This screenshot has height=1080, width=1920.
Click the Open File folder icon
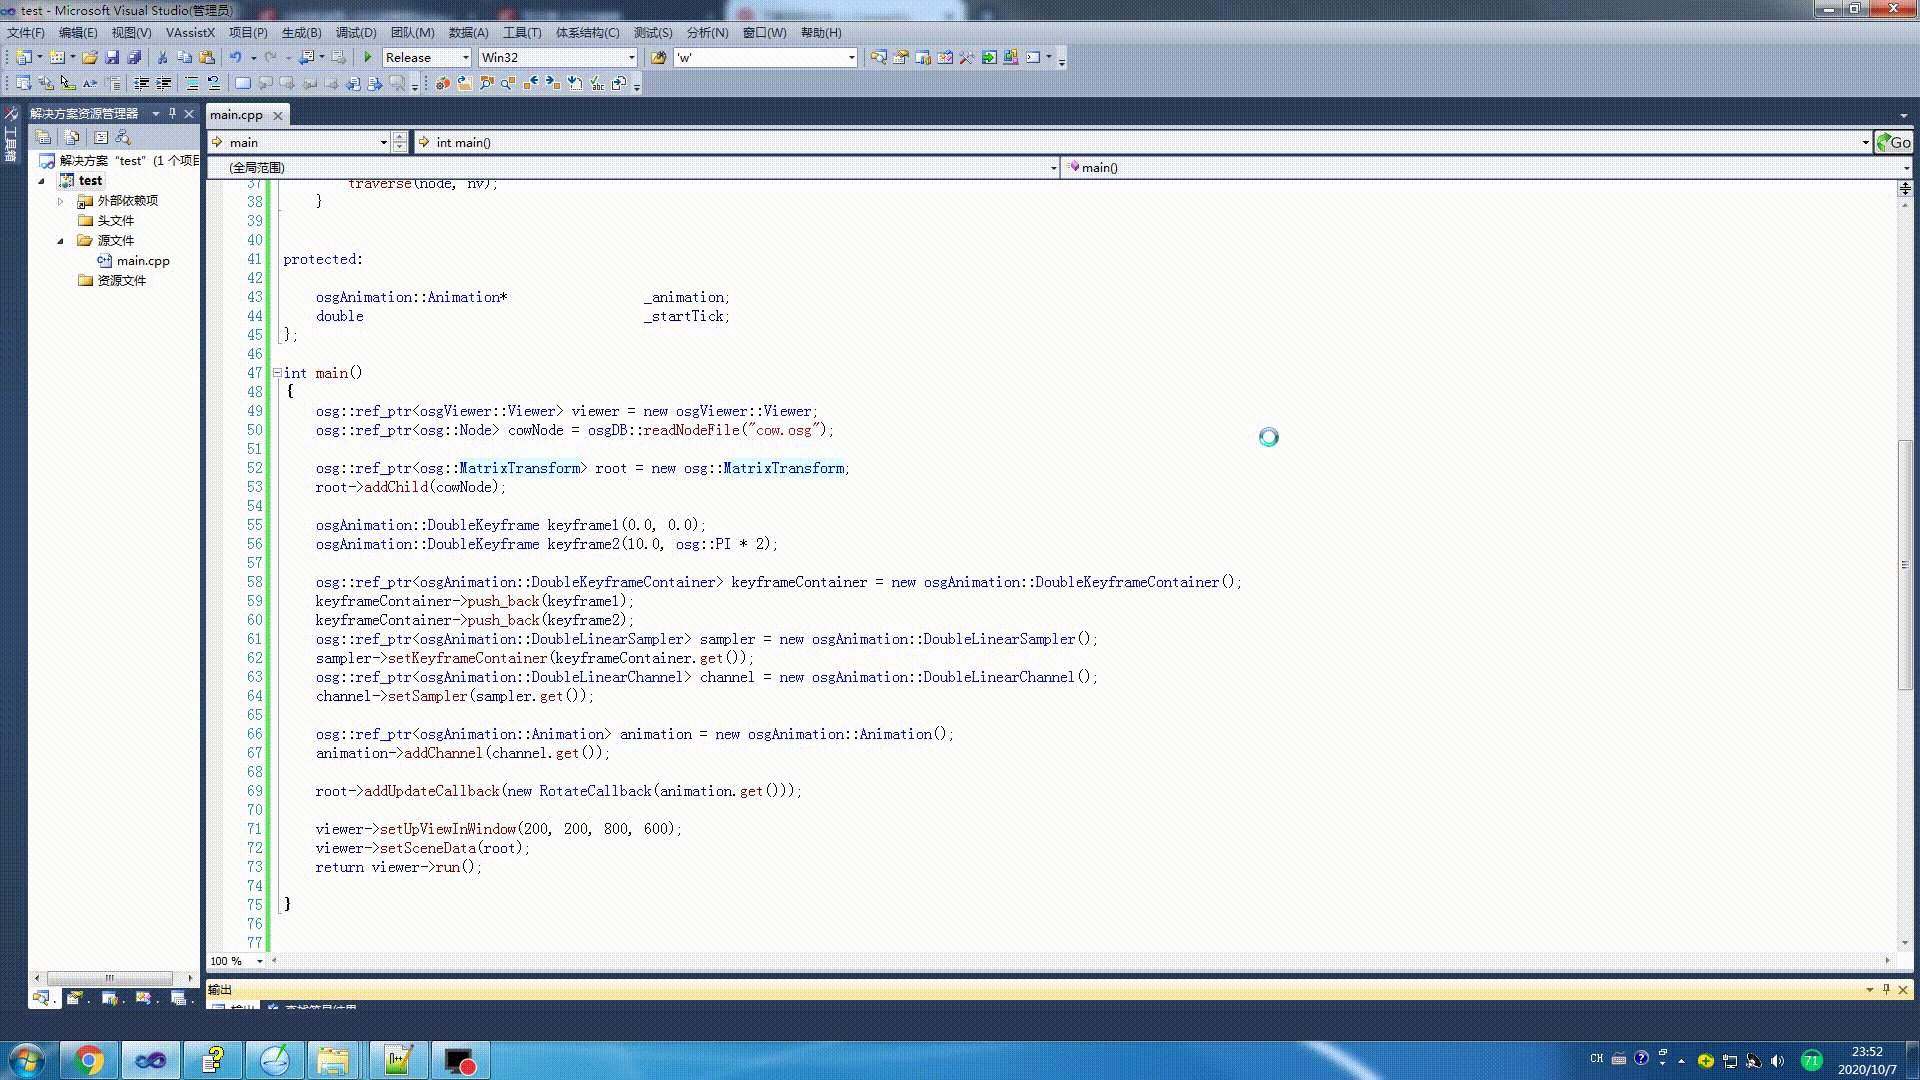click(90, 57)
